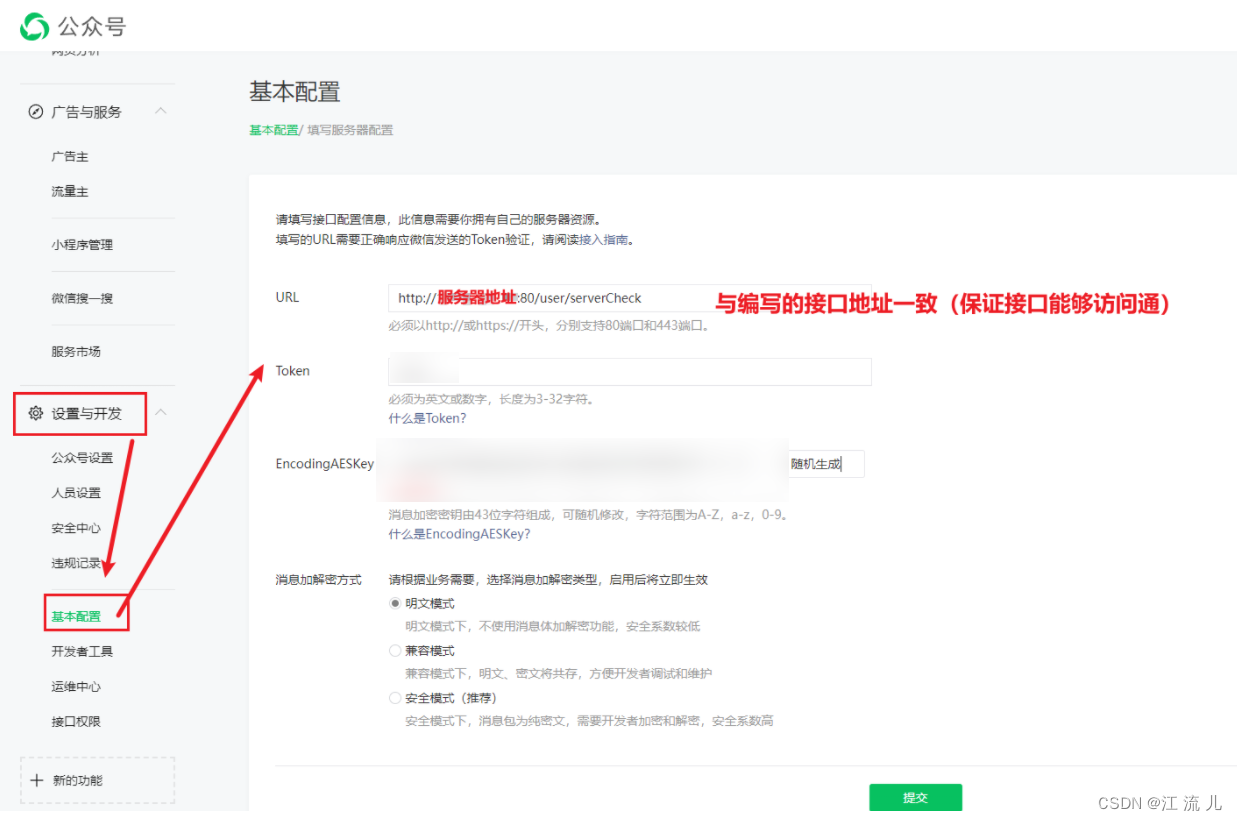Click the 基本配置 breadcrumb link
1237x821 pixels.
click(x=272, y=129)
